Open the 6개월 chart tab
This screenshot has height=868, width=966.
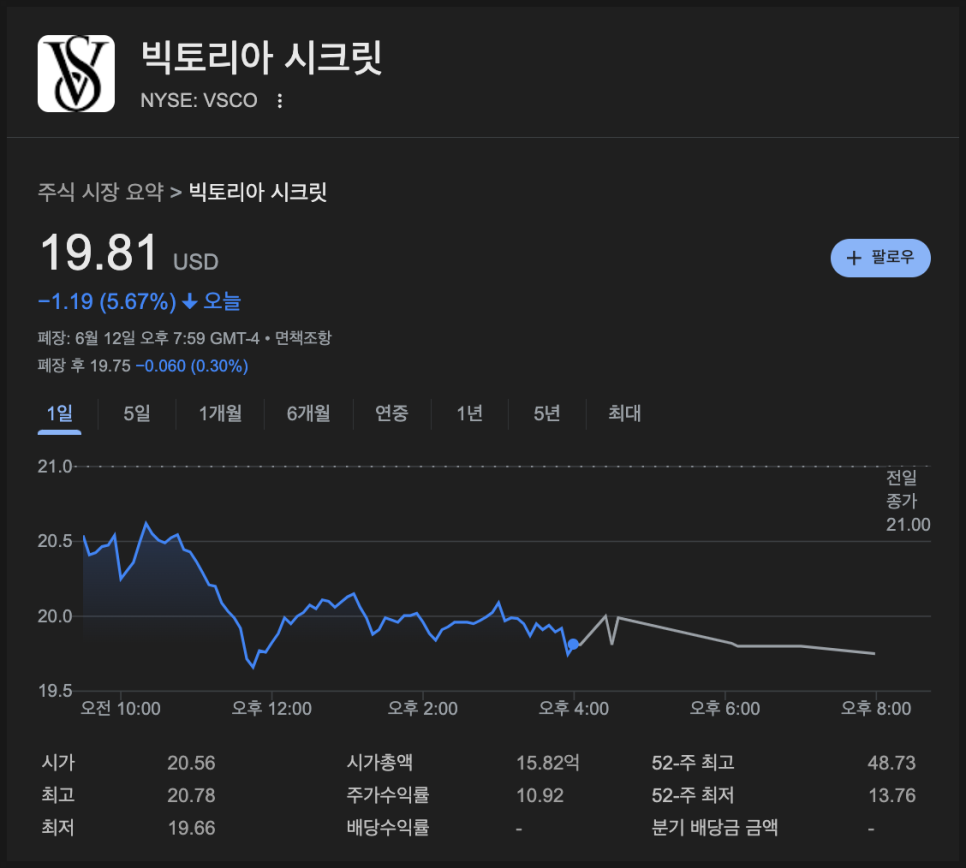[309, 413]
